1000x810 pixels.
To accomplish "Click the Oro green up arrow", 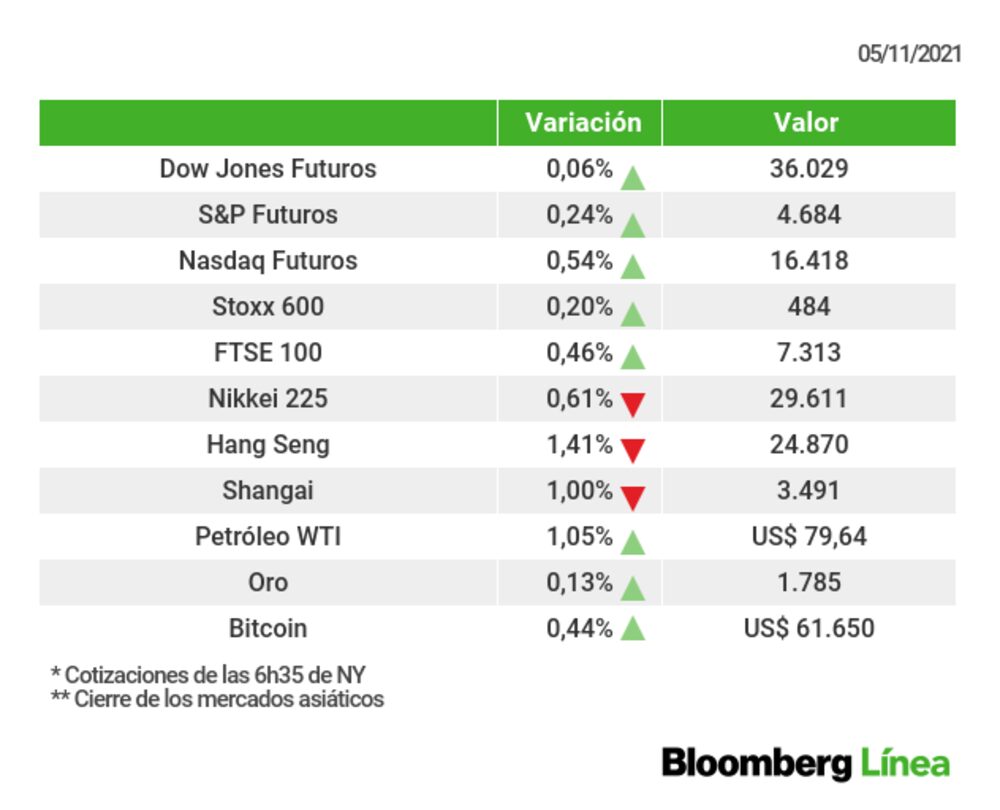I will coord(632,588).
